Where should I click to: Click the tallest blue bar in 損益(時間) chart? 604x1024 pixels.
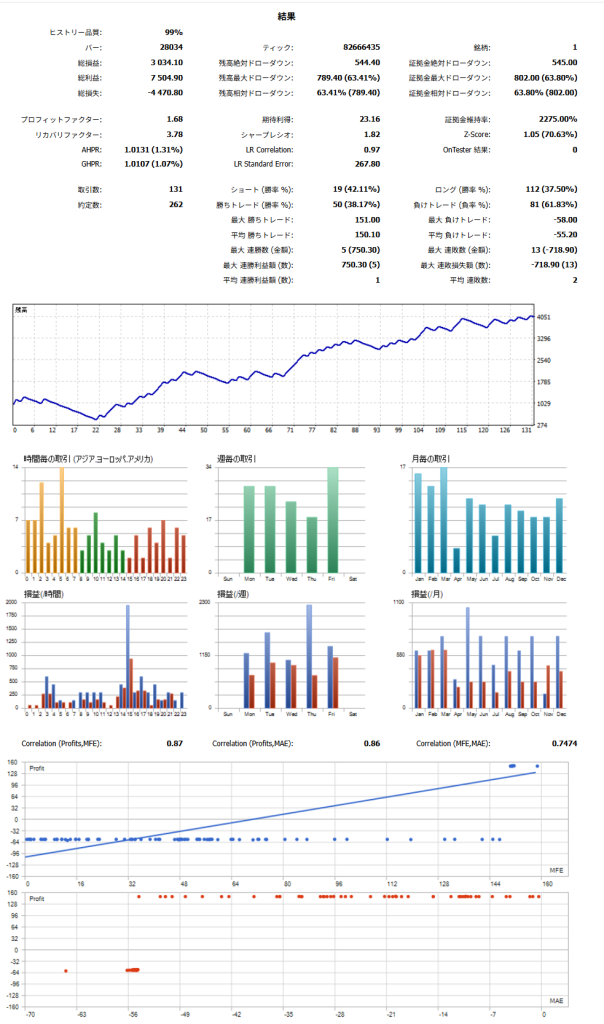coord(127,655)
